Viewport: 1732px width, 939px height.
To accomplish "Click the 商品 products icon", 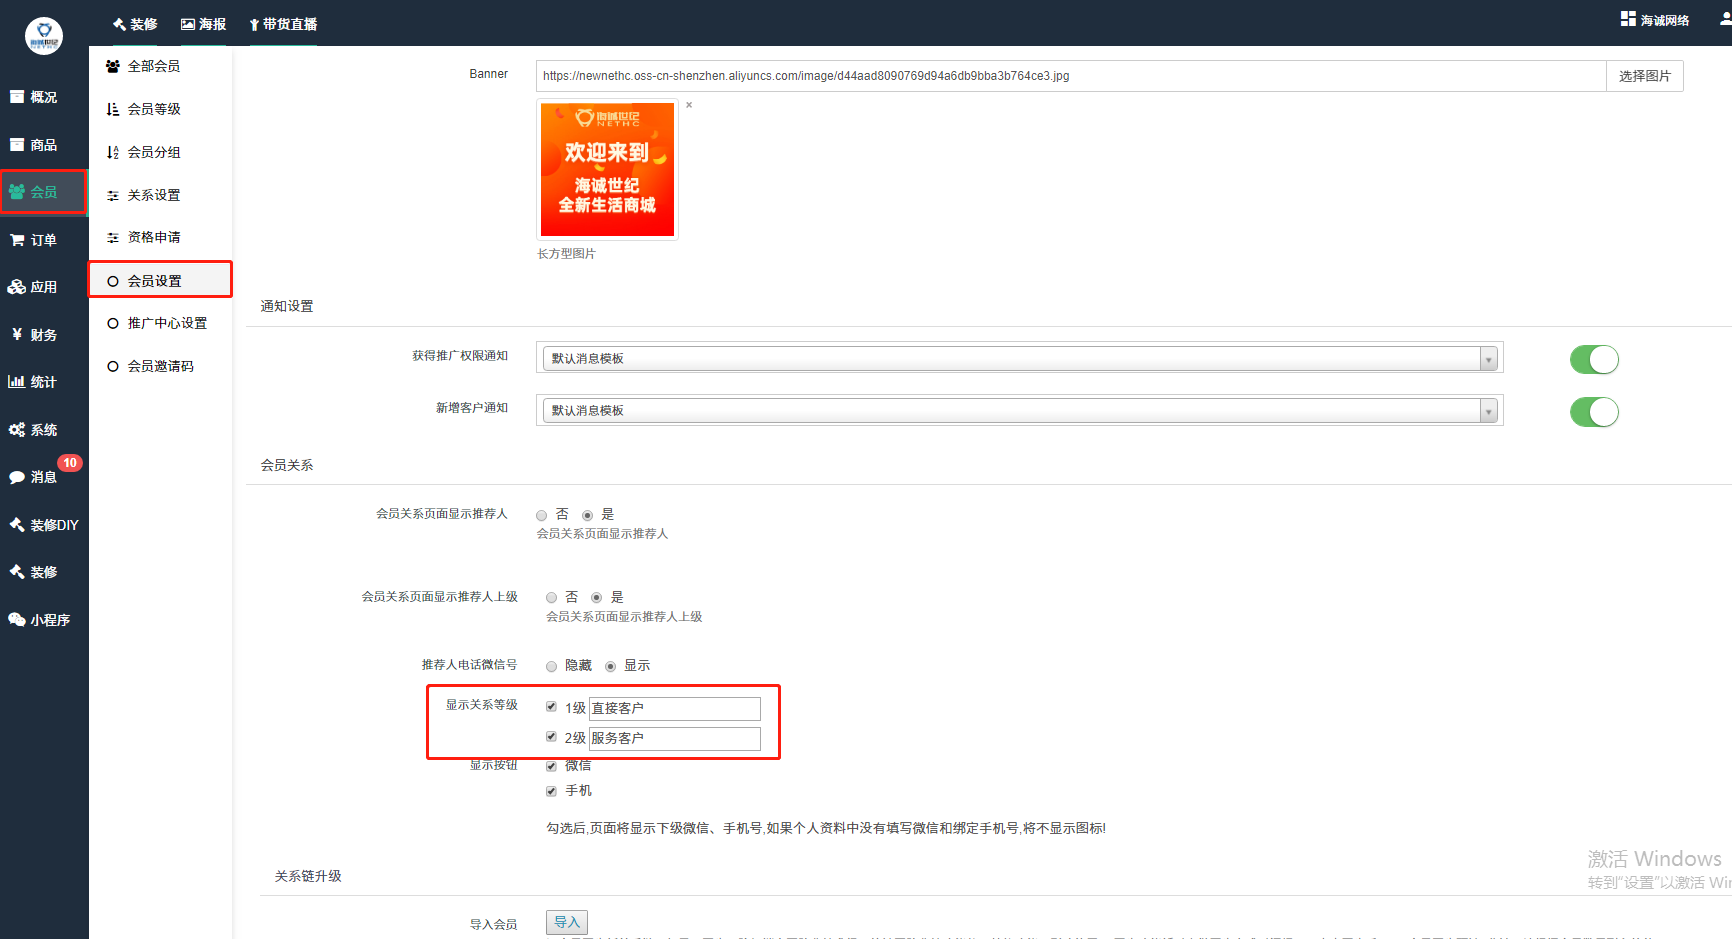I will tap(17, 145).
